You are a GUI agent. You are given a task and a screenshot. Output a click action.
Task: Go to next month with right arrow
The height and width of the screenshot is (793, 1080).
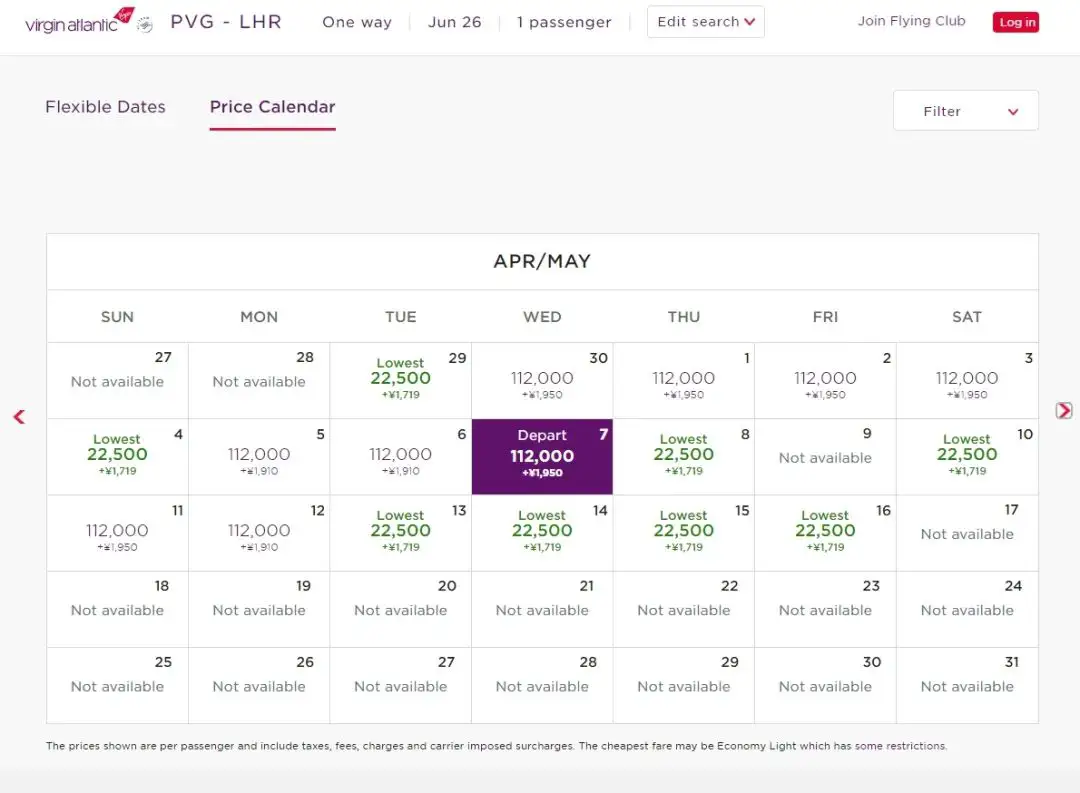pos(1064,411)
